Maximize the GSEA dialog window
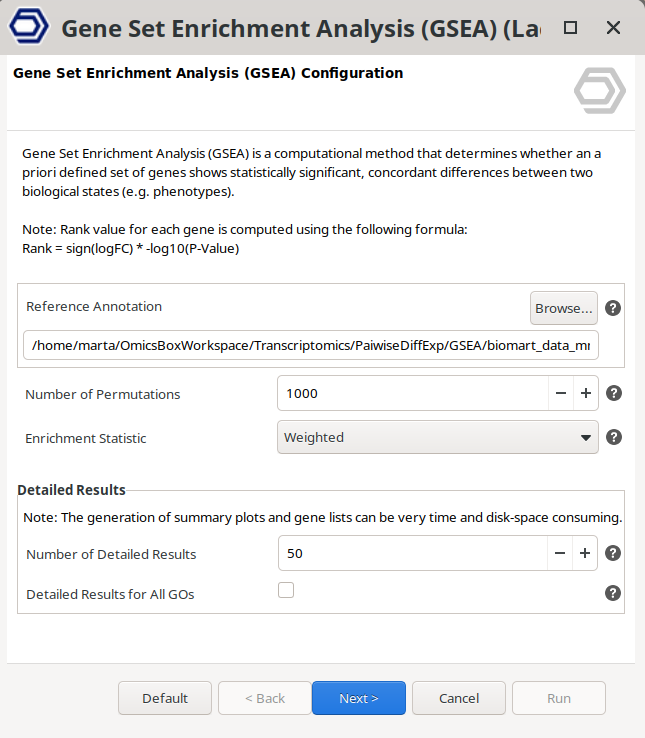The width and height of the screenshot is (645, 738). point(570,28)
